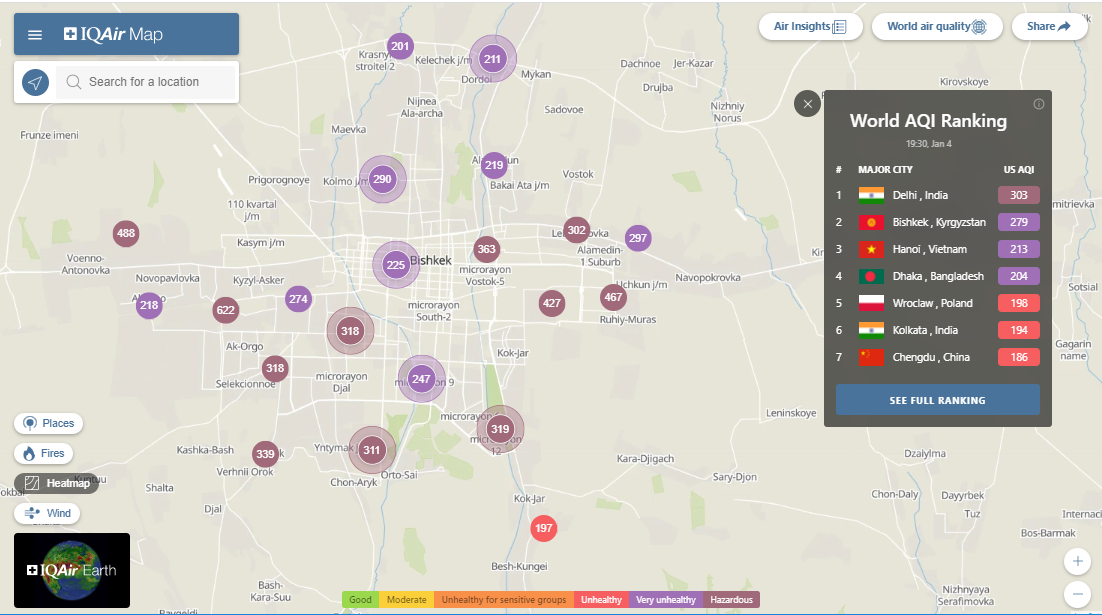Click the info icon in ranking panel

1038,104
